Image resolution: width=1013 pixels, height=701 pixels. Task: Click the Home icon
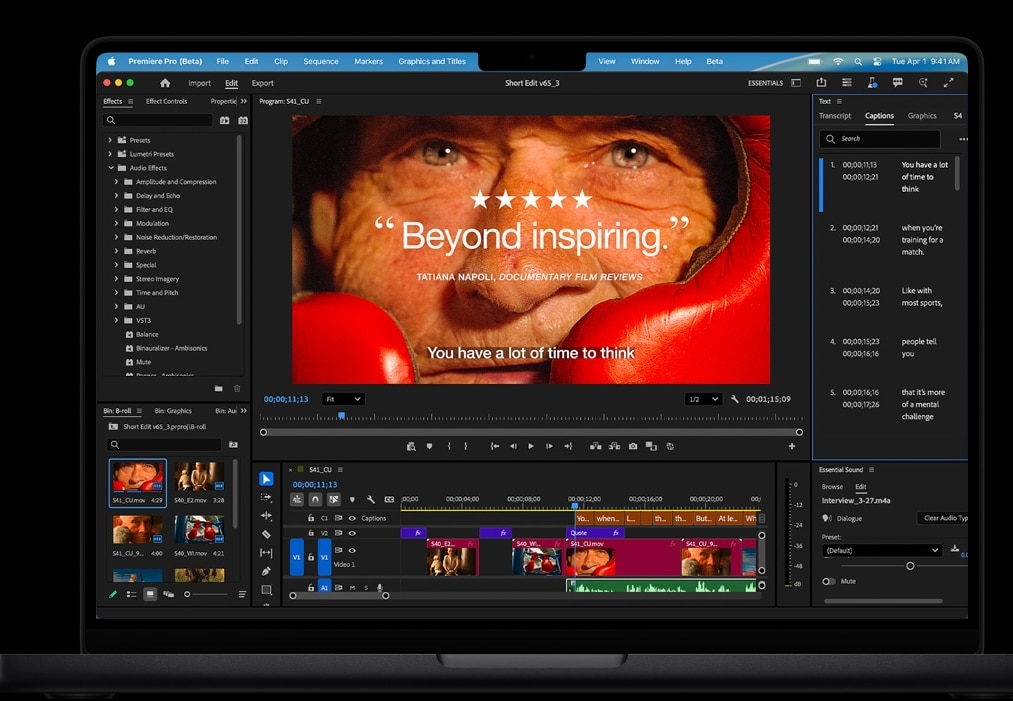[165, 83]
